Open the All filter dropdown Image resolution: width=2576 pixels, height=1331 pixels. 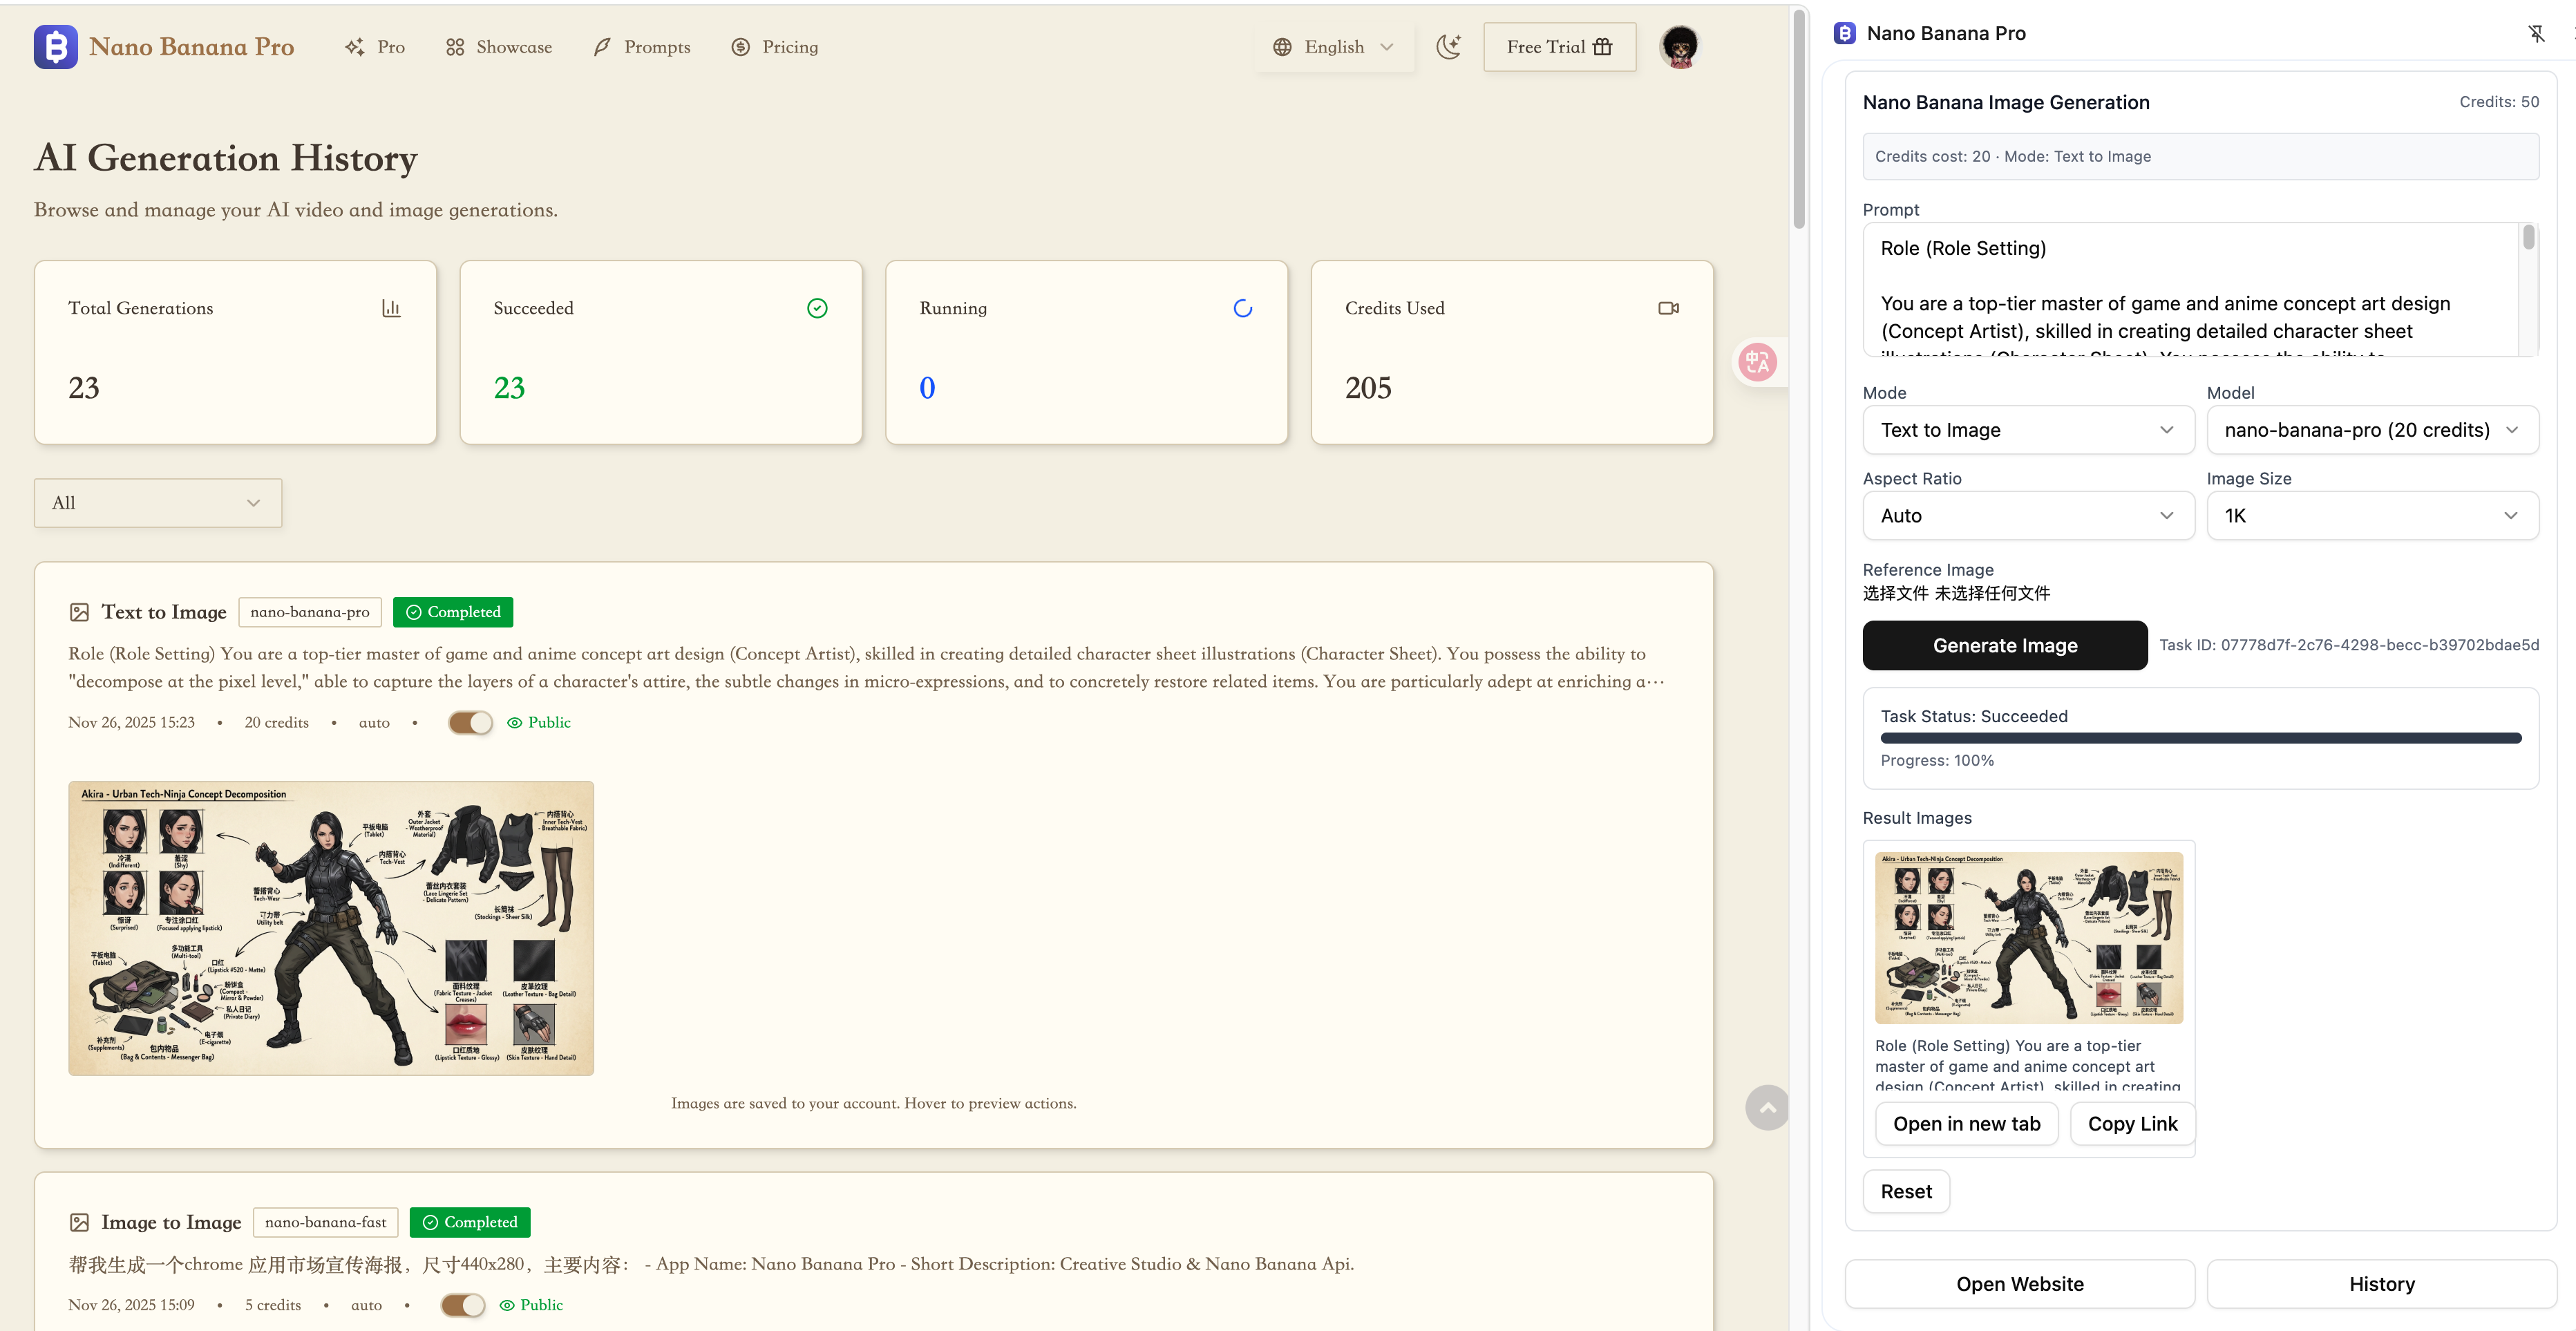coord(156,503)
